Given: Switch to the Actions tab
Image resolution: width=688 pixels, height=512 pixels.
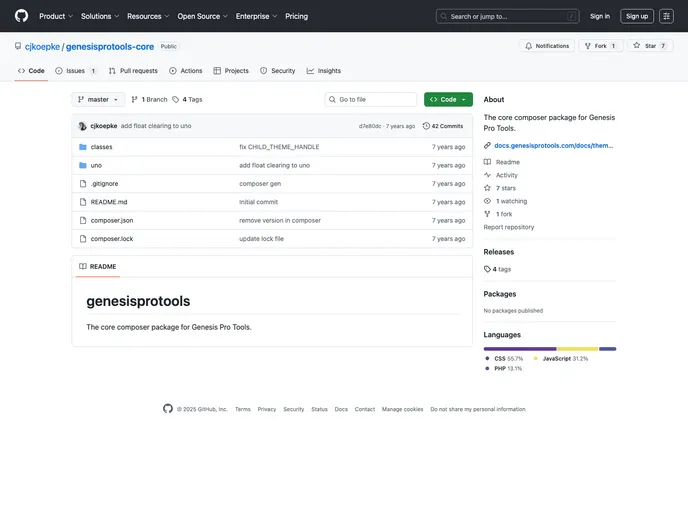Looking at the screenshot, I should [186, 71].
